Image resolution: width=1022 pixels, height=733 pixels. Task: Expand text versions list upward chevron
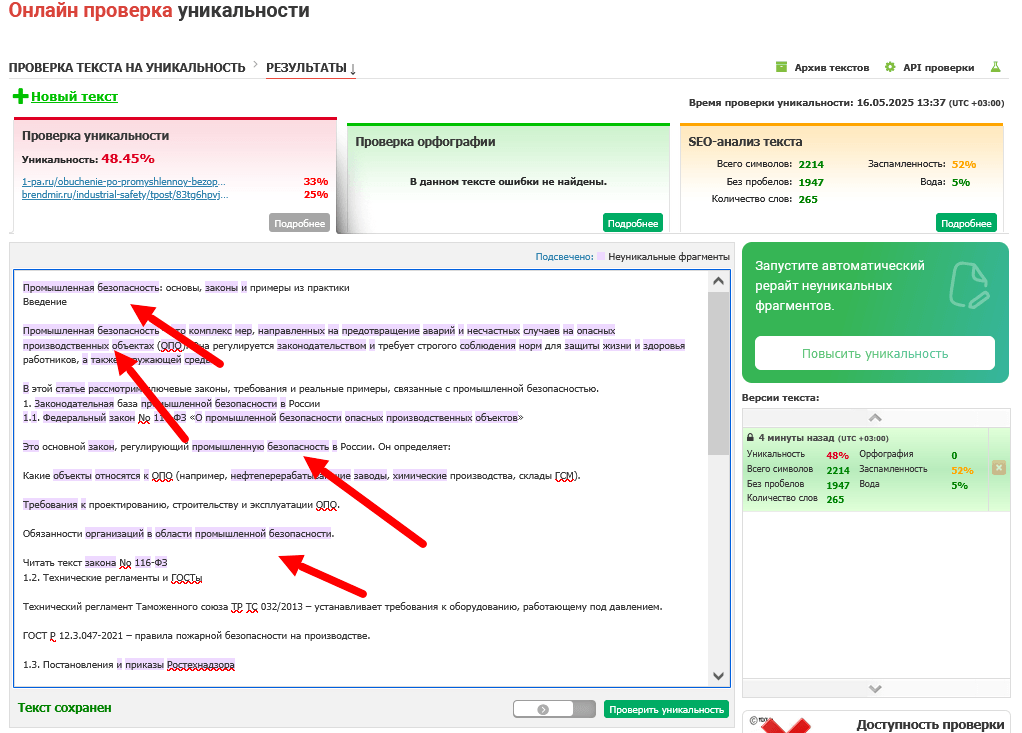click(x=875, y=418)
